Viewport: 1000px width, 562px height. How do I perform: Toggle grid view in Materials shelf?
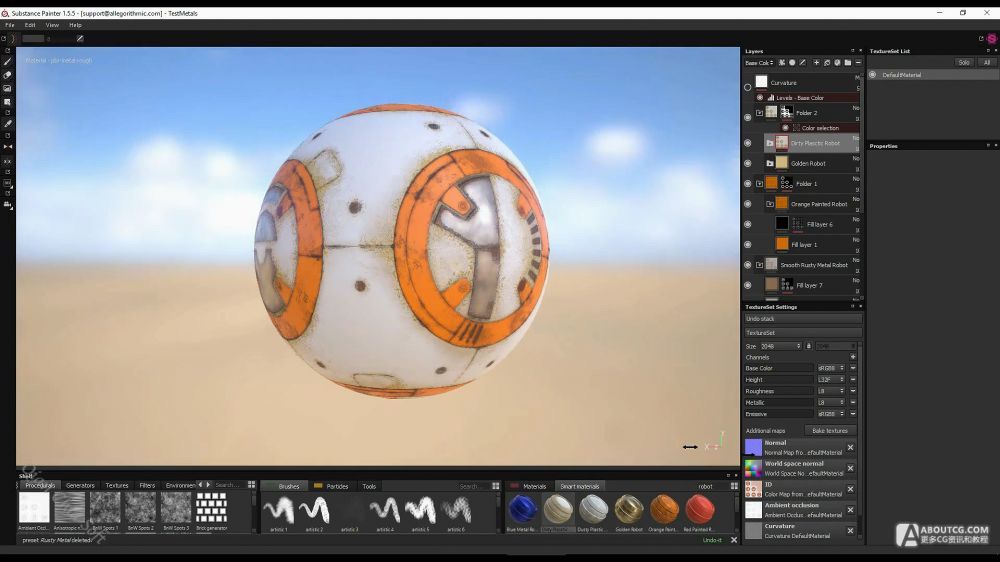734,486
